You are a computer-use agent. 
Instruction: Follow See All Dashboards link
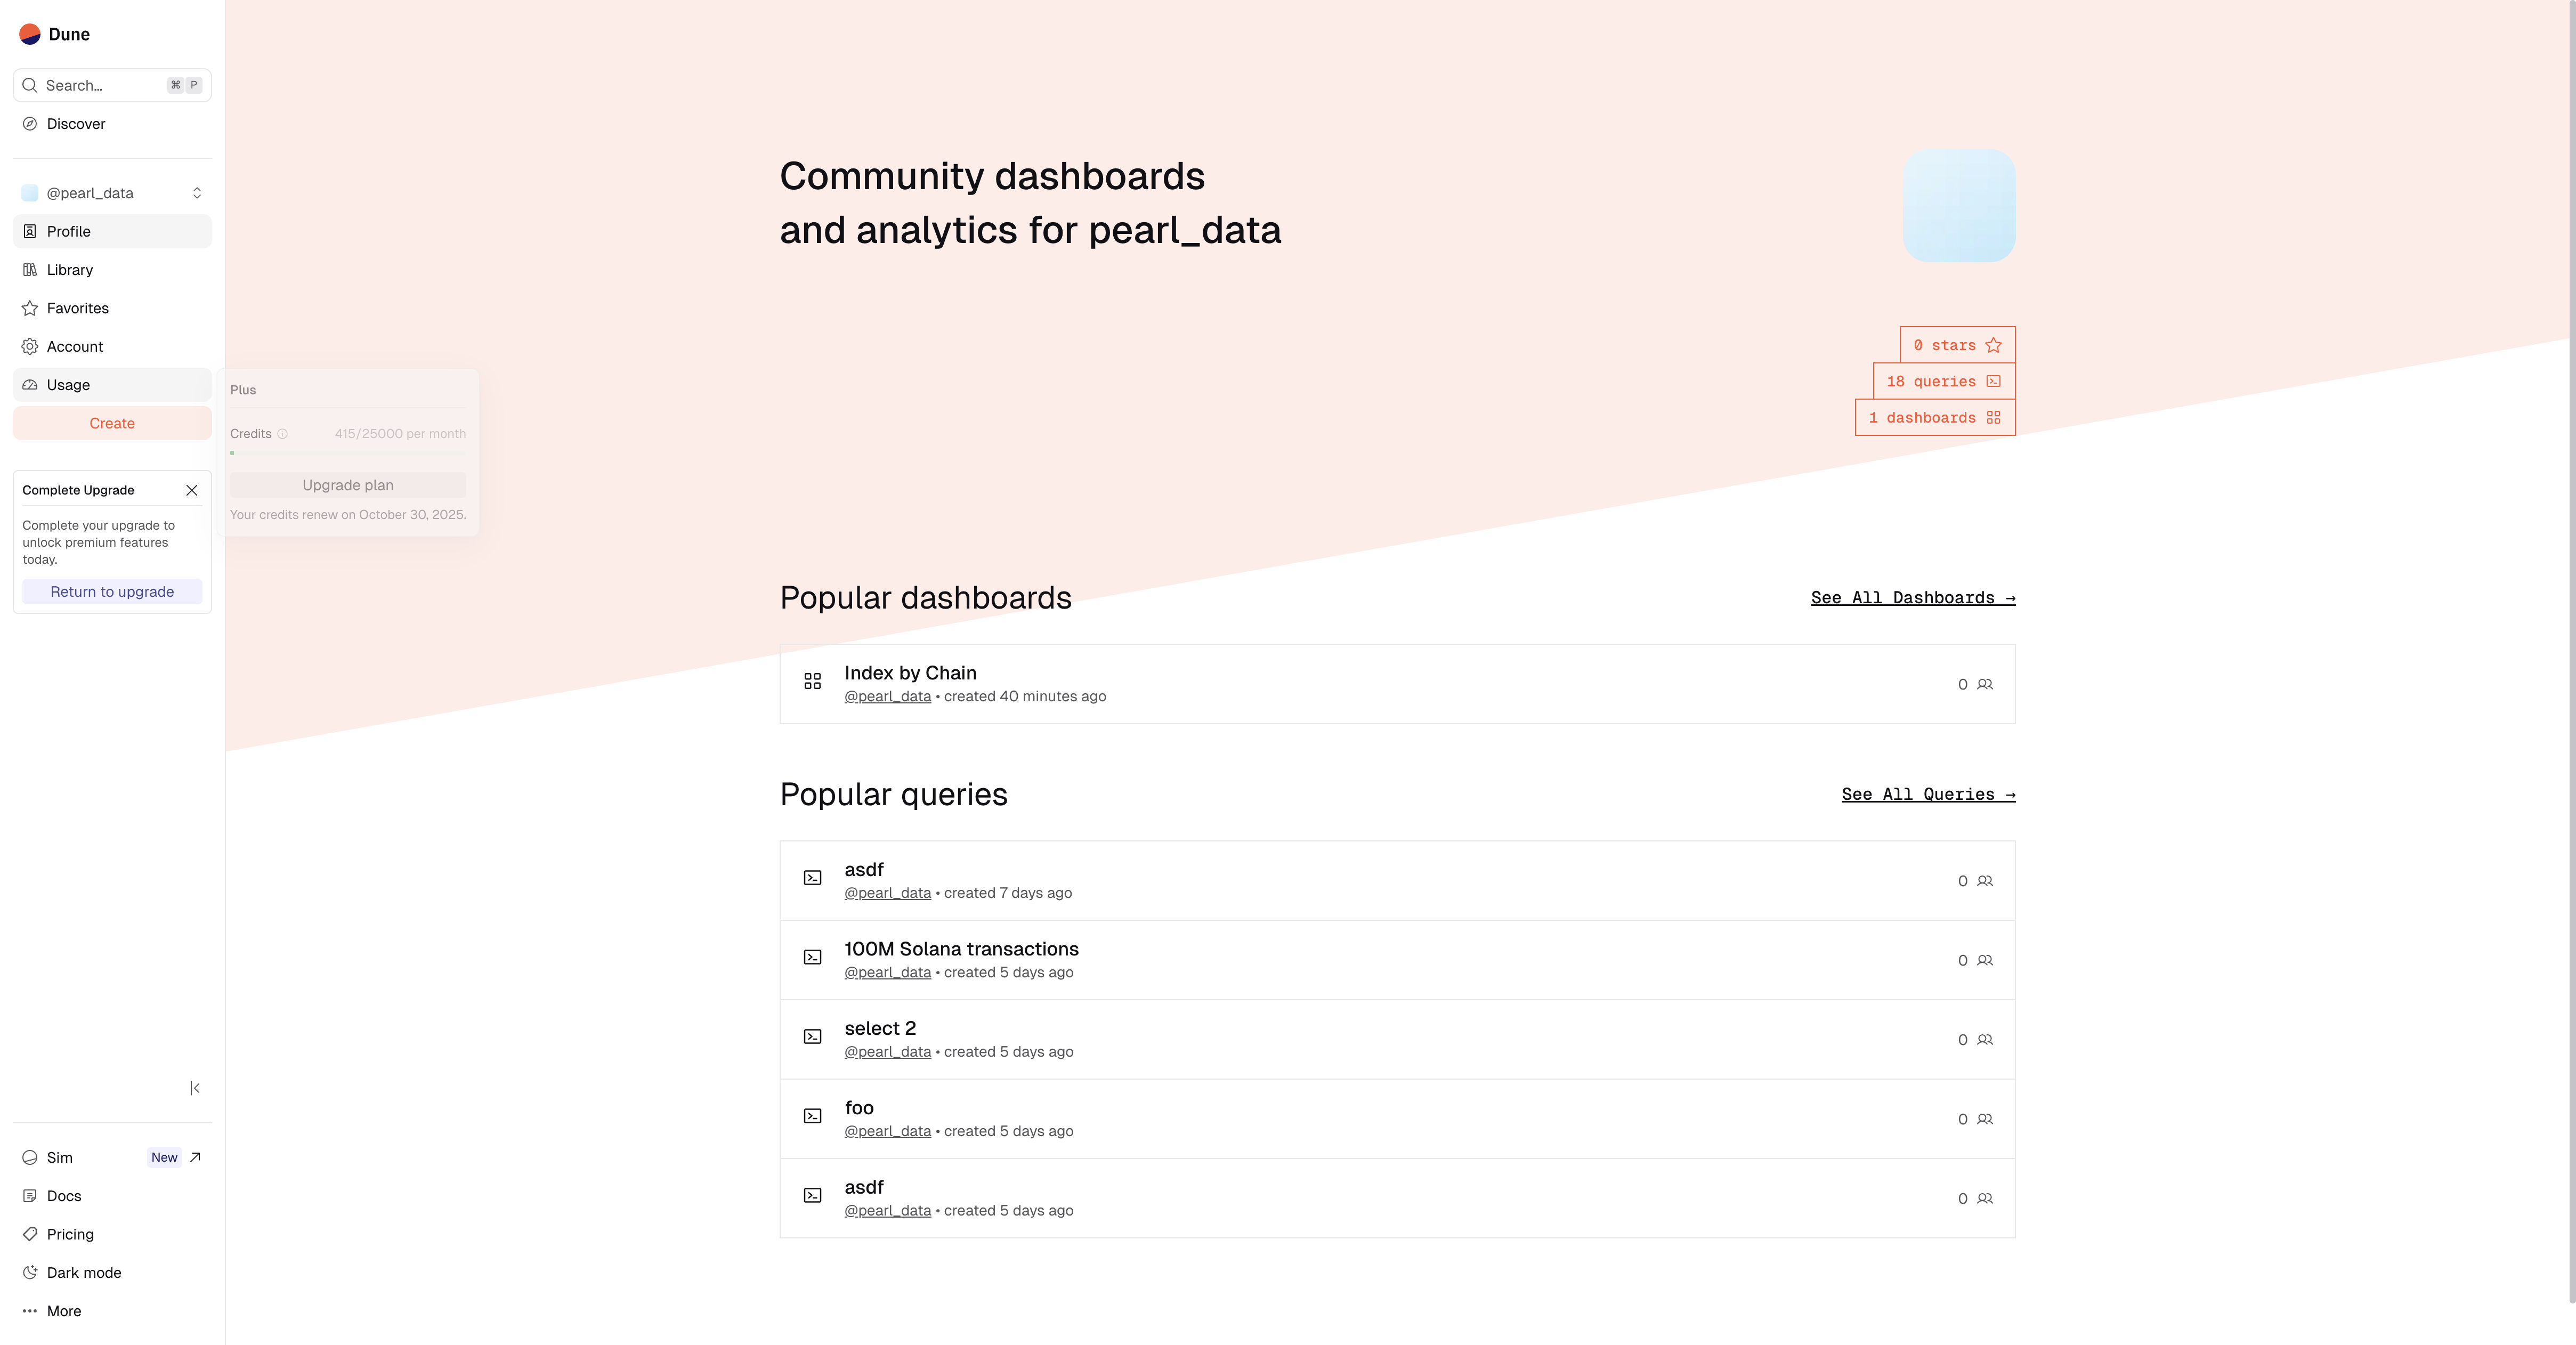point(1912,598)
